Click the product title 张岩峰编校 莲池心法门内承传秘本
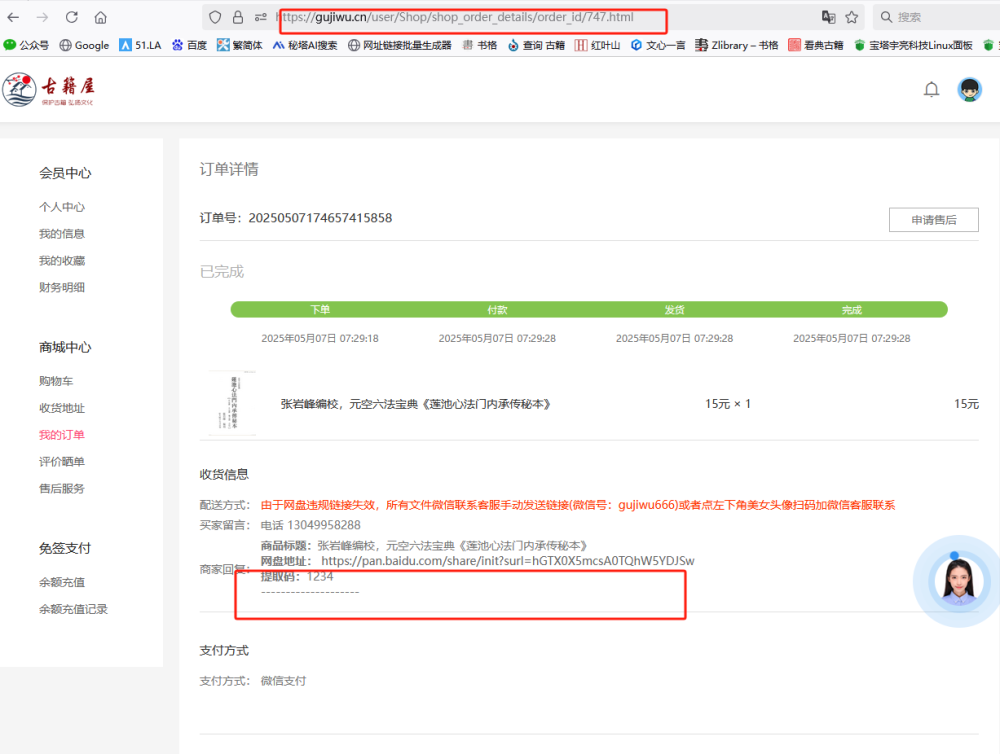This screenshot has height=754, width=1000. click(x=415, y=404)
